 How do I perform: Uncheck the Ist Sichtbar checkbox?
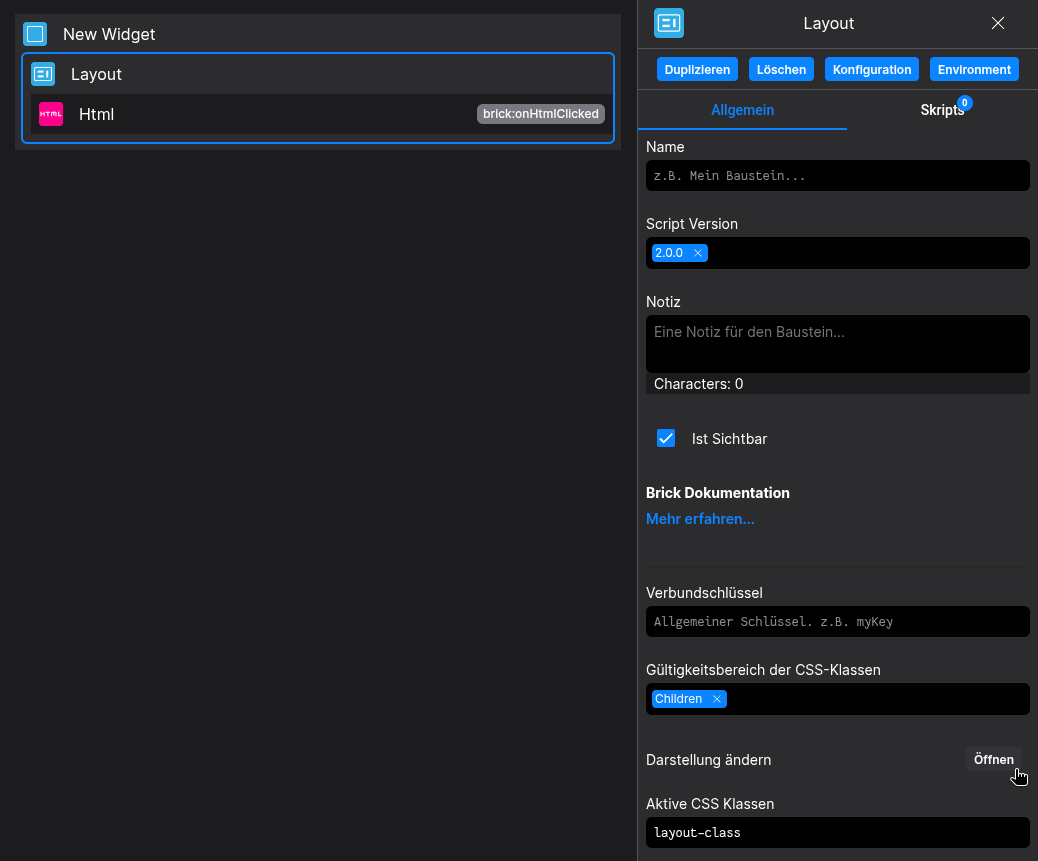(x=666, y=438)
